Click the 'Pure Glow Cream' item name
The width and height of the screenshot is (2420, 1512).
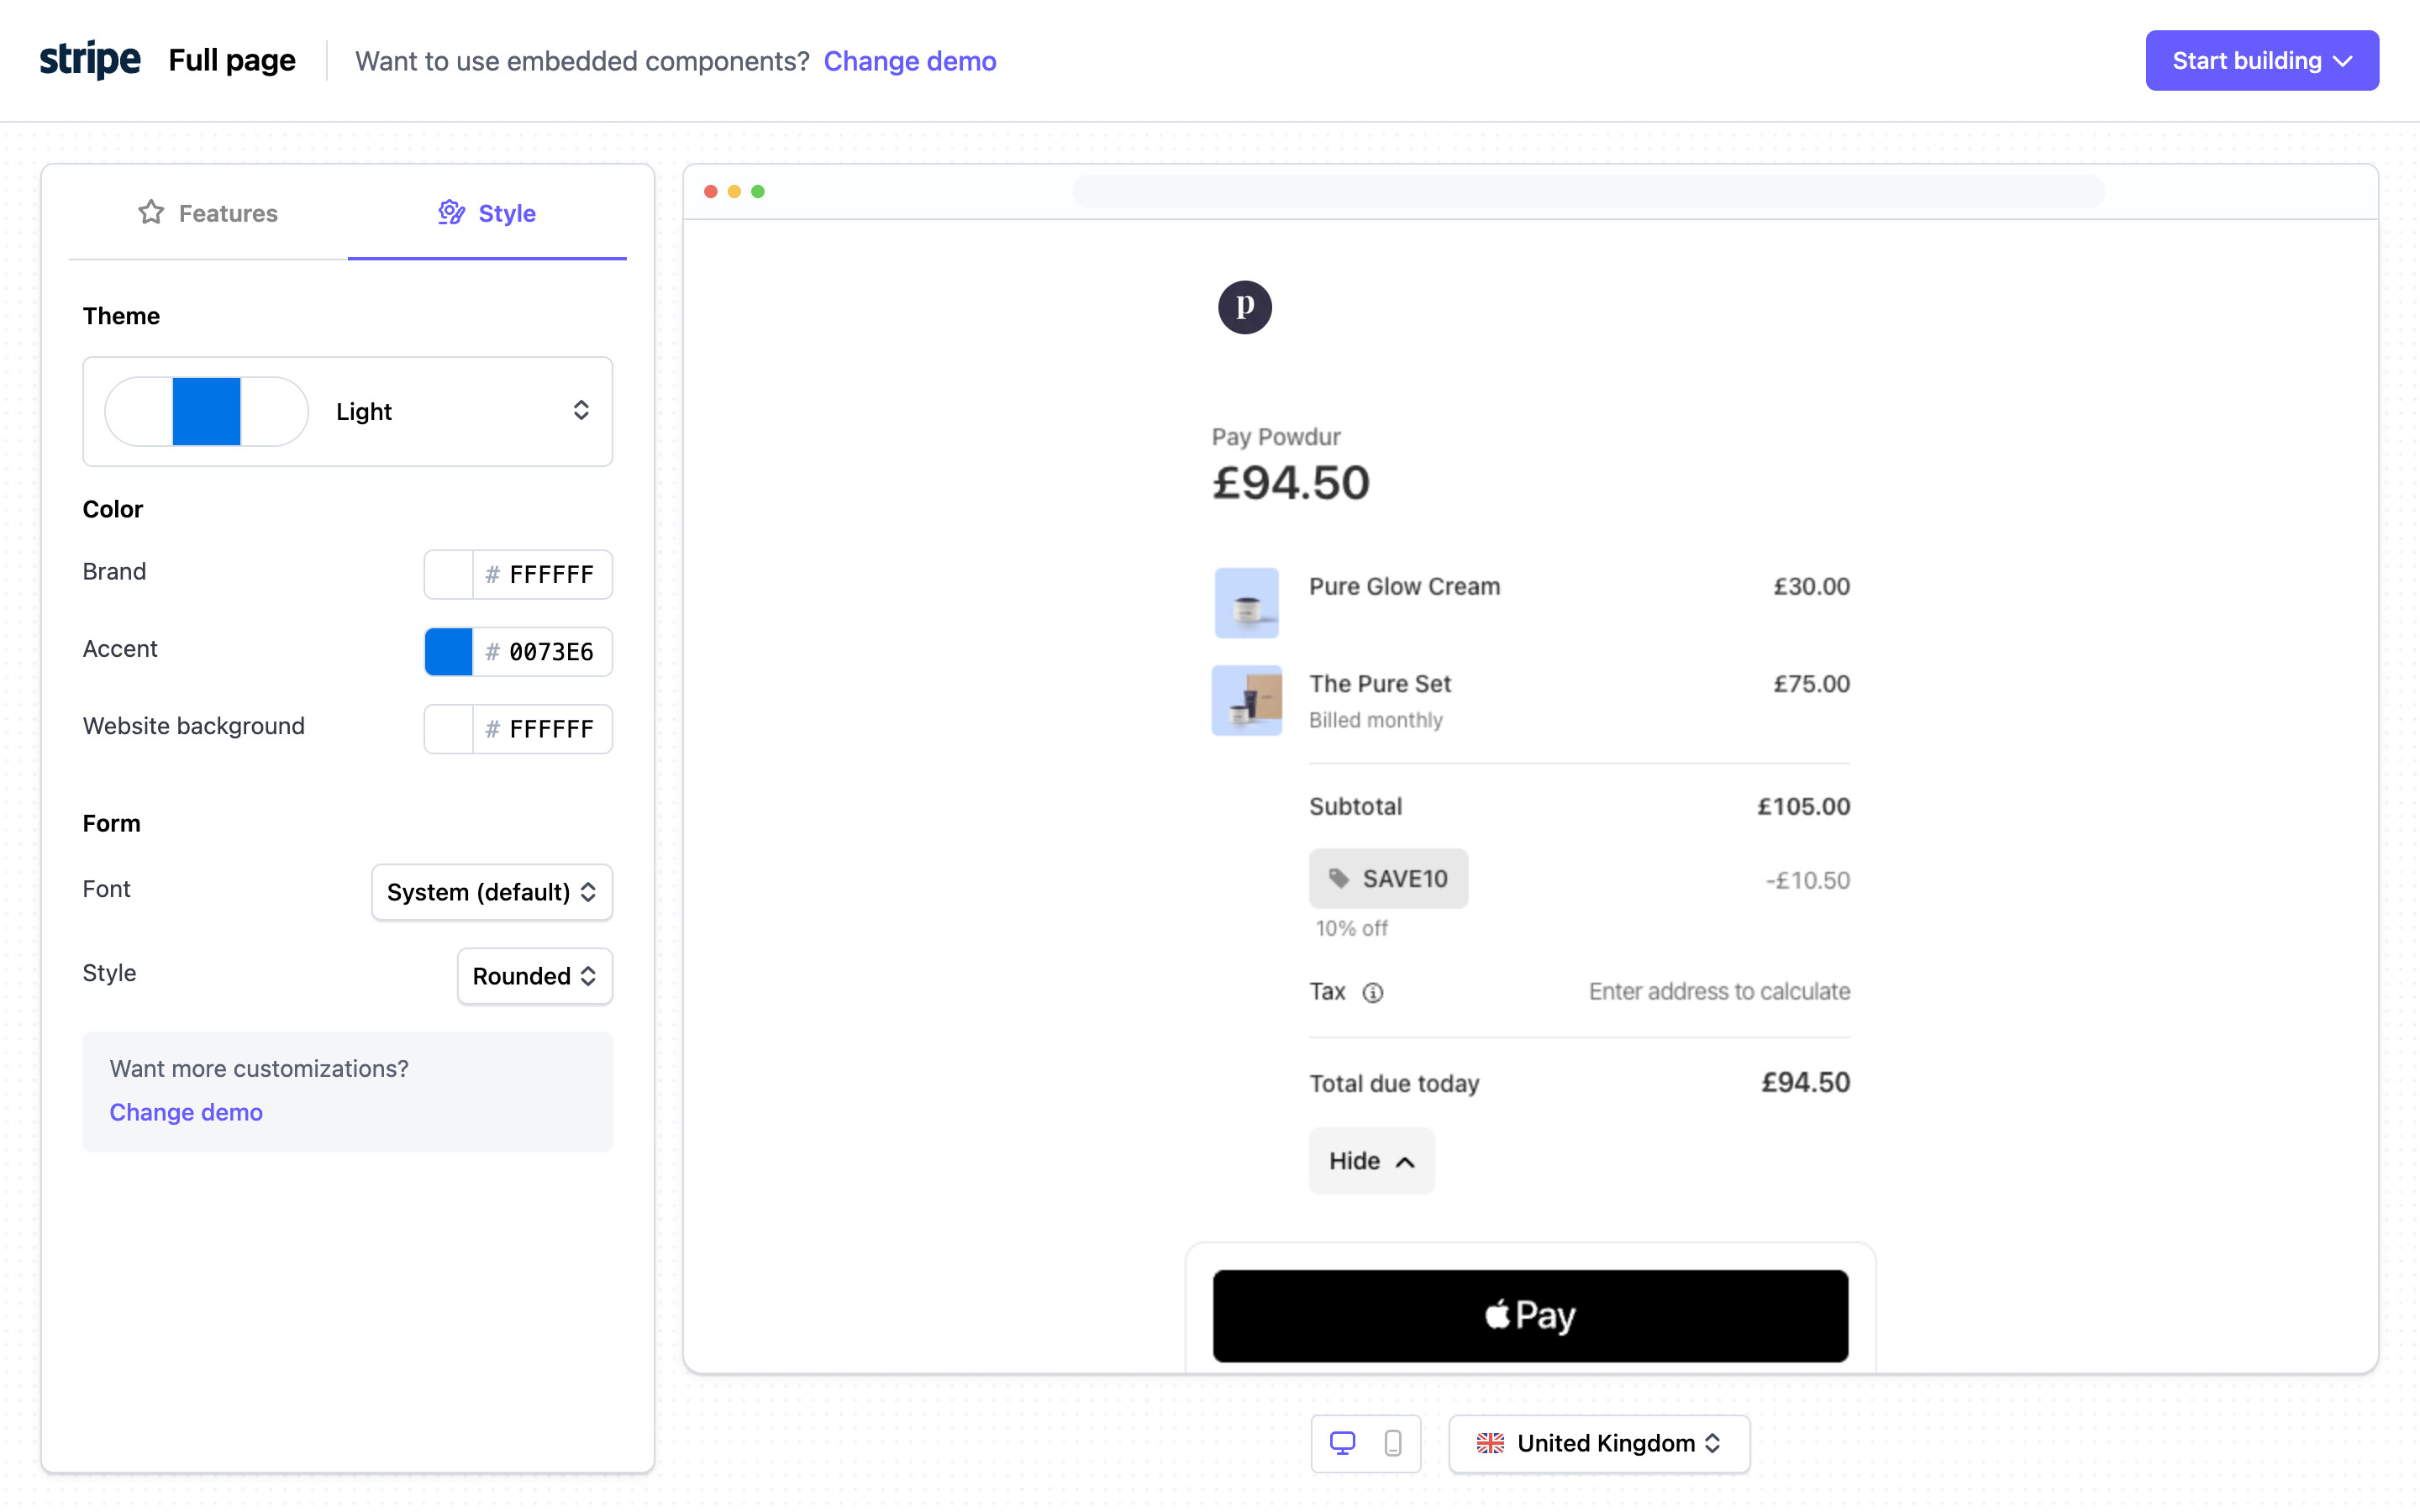click(1404, 586)
